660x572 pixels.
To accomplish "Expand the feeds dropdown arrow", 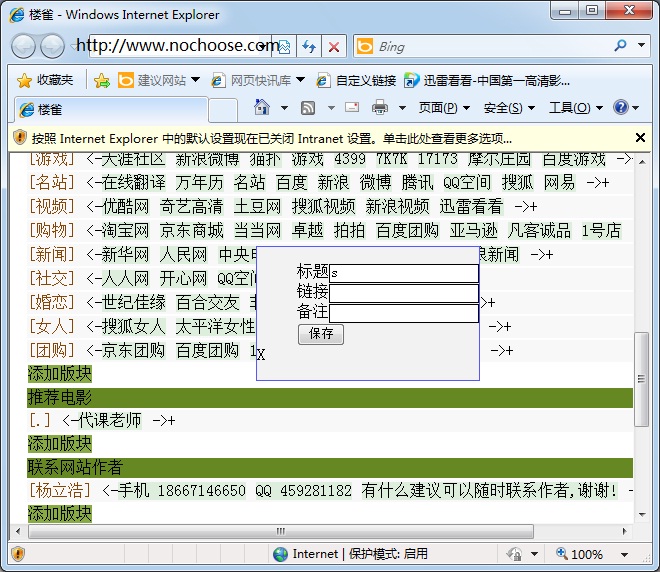I will [331, 108].
